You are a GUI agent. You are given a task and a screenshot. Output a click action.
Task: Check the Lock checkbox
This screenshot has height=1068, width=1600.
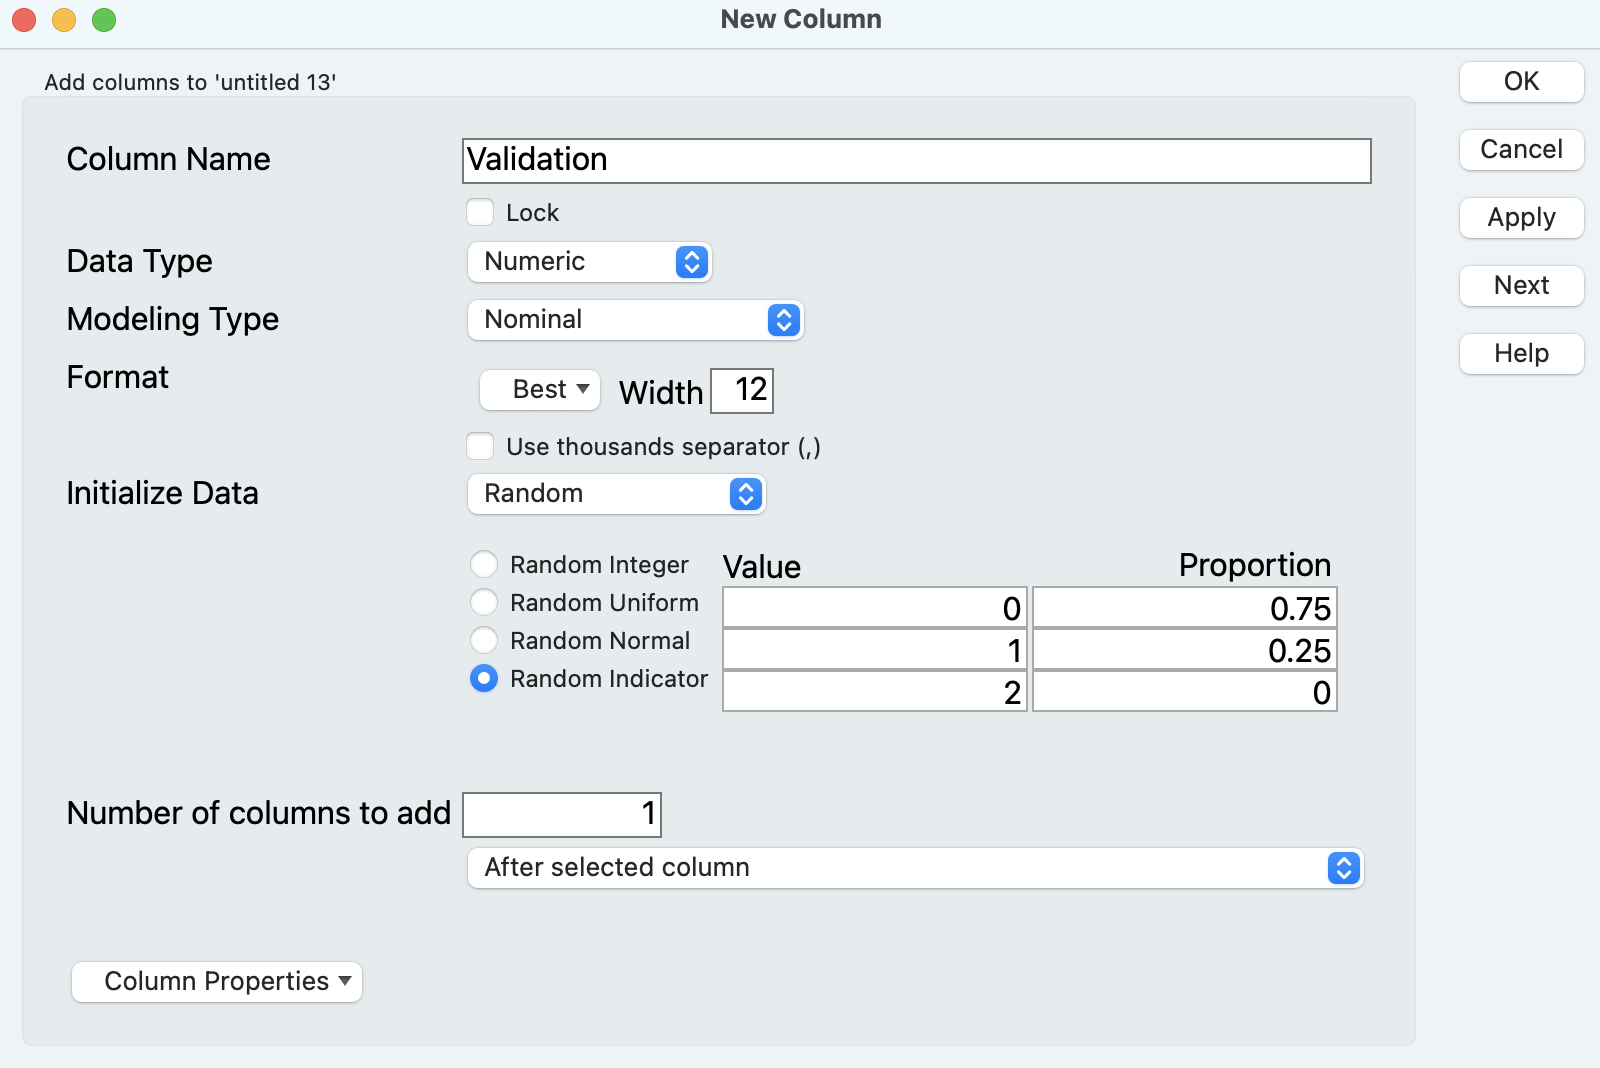point(481,213)
